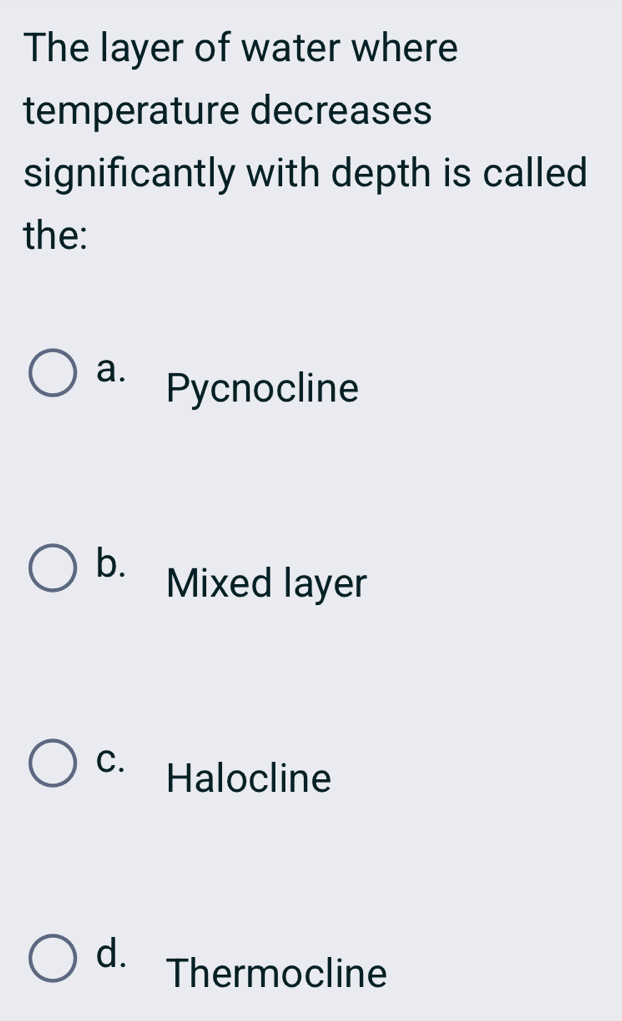
Task: Click the Pycnocline answer text
Action: pyautogui.click(x=262, y=389)
